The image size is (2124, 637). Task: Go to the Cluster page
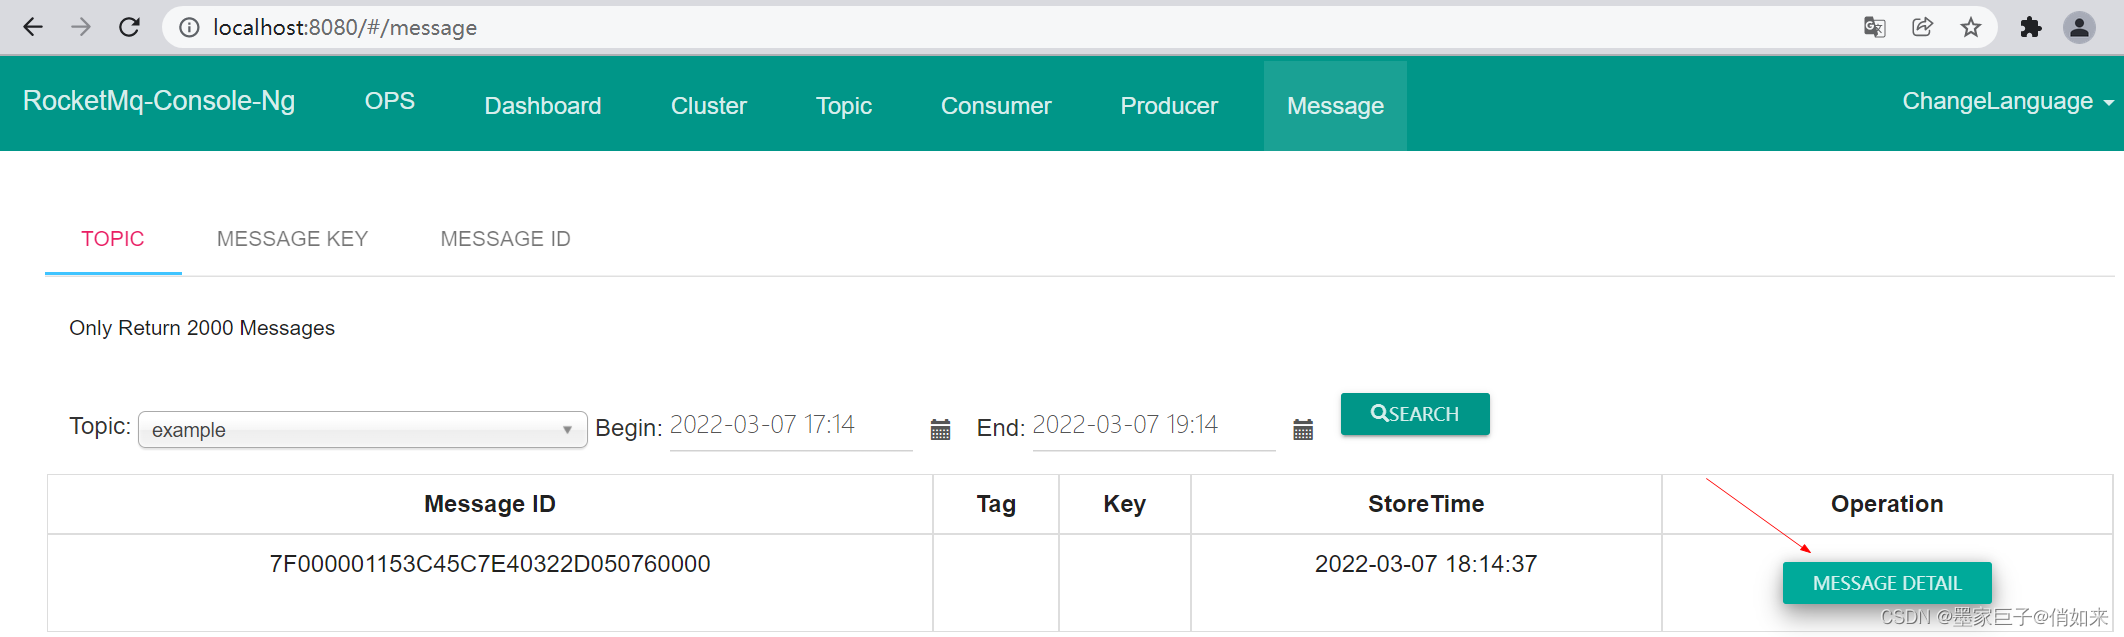point(709,106)
